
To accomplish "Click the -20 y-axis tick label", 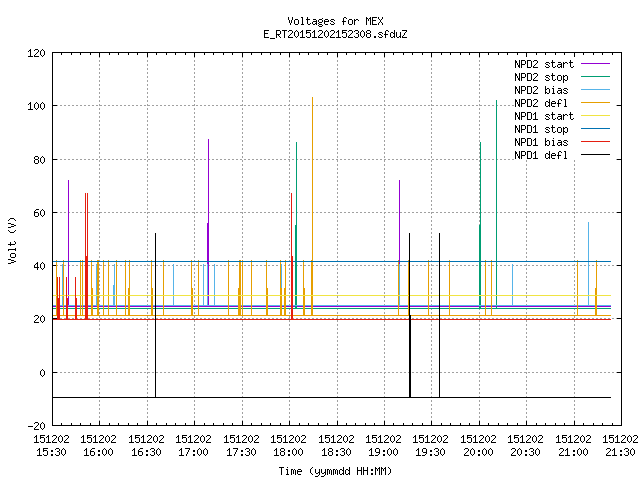I will point(36,426).
